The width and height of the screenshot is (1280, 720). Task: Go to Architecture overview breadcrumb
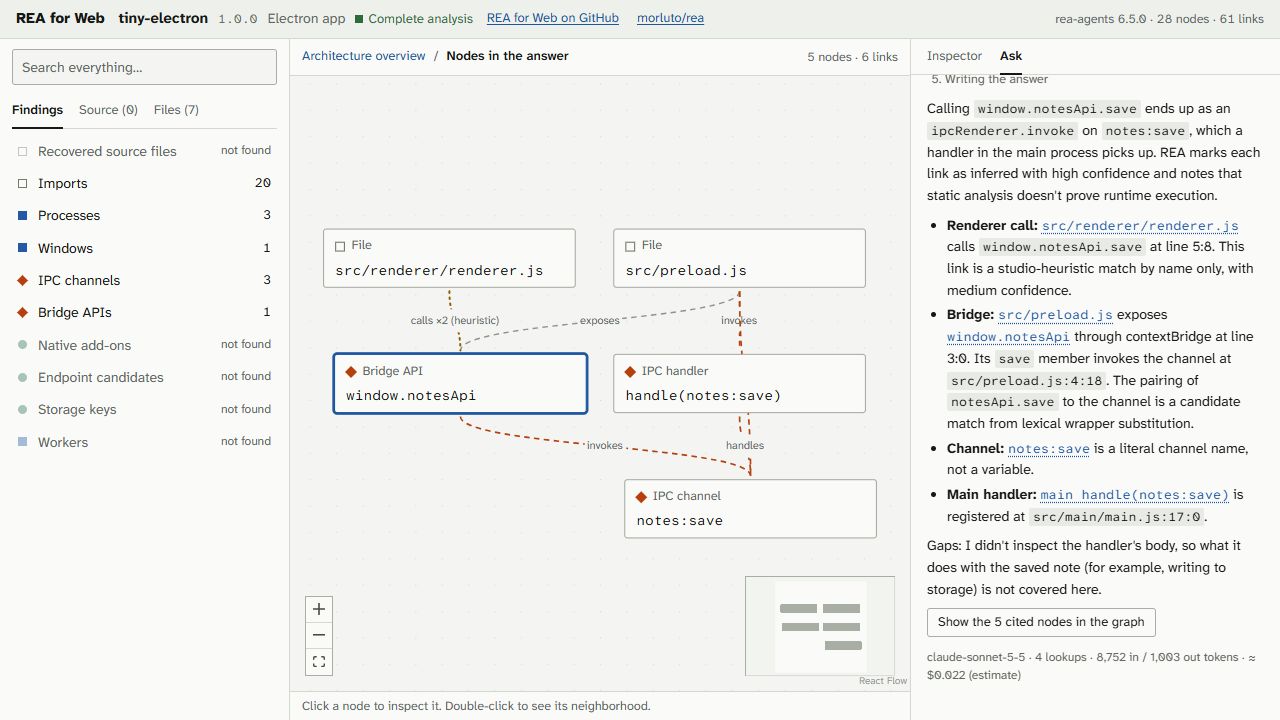pyautogui.click(x=364, y=56)
